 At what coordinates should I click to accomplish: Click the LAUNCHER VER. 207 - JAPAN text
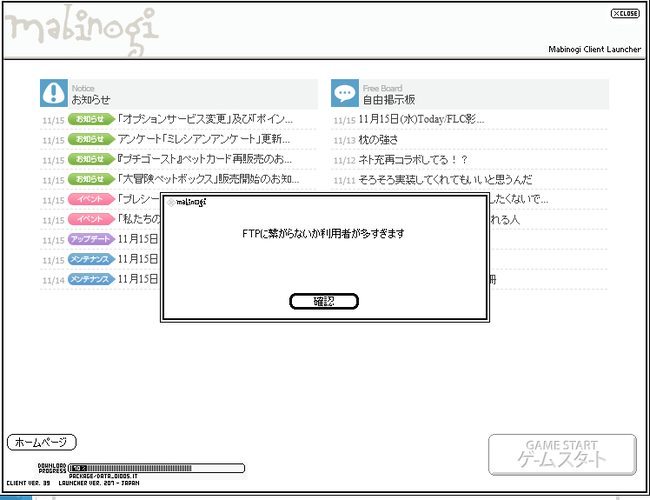[x=99, y=483]
